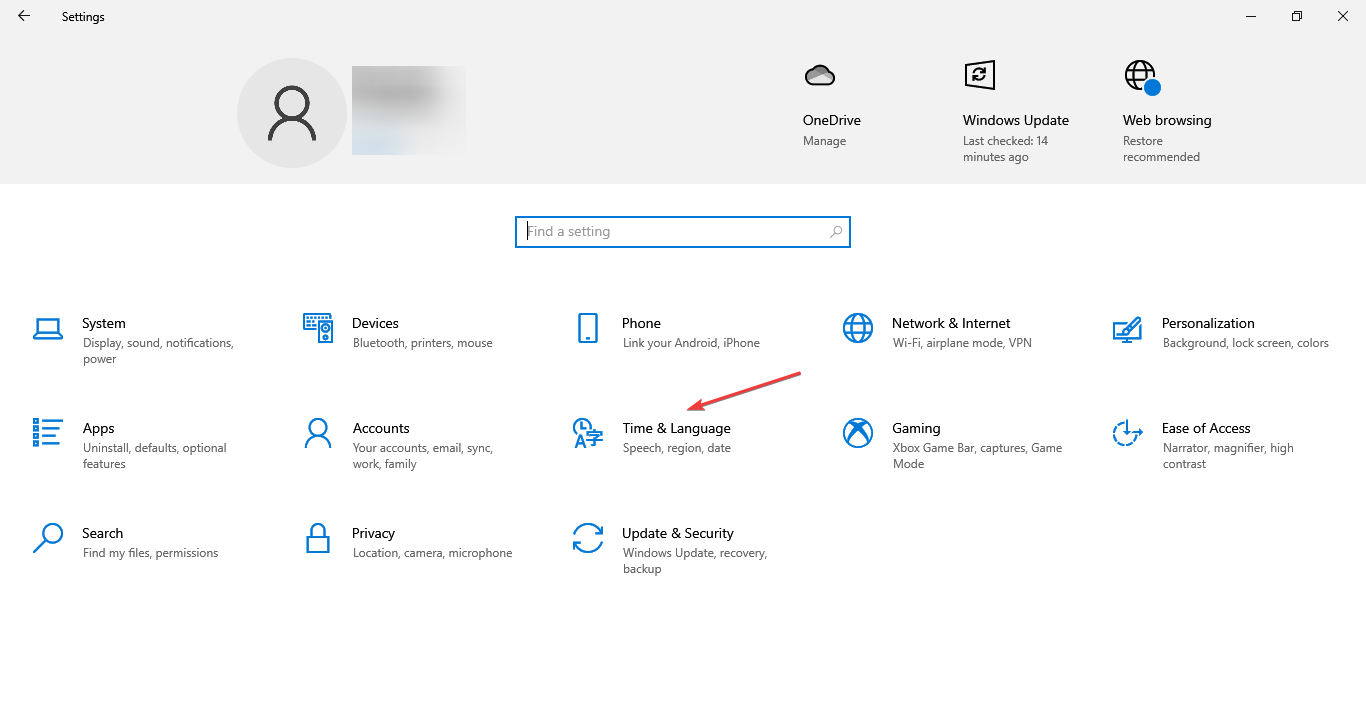Click the OneDrive cloud icon
The image size is (1366, 728).
tap(819, 75)
